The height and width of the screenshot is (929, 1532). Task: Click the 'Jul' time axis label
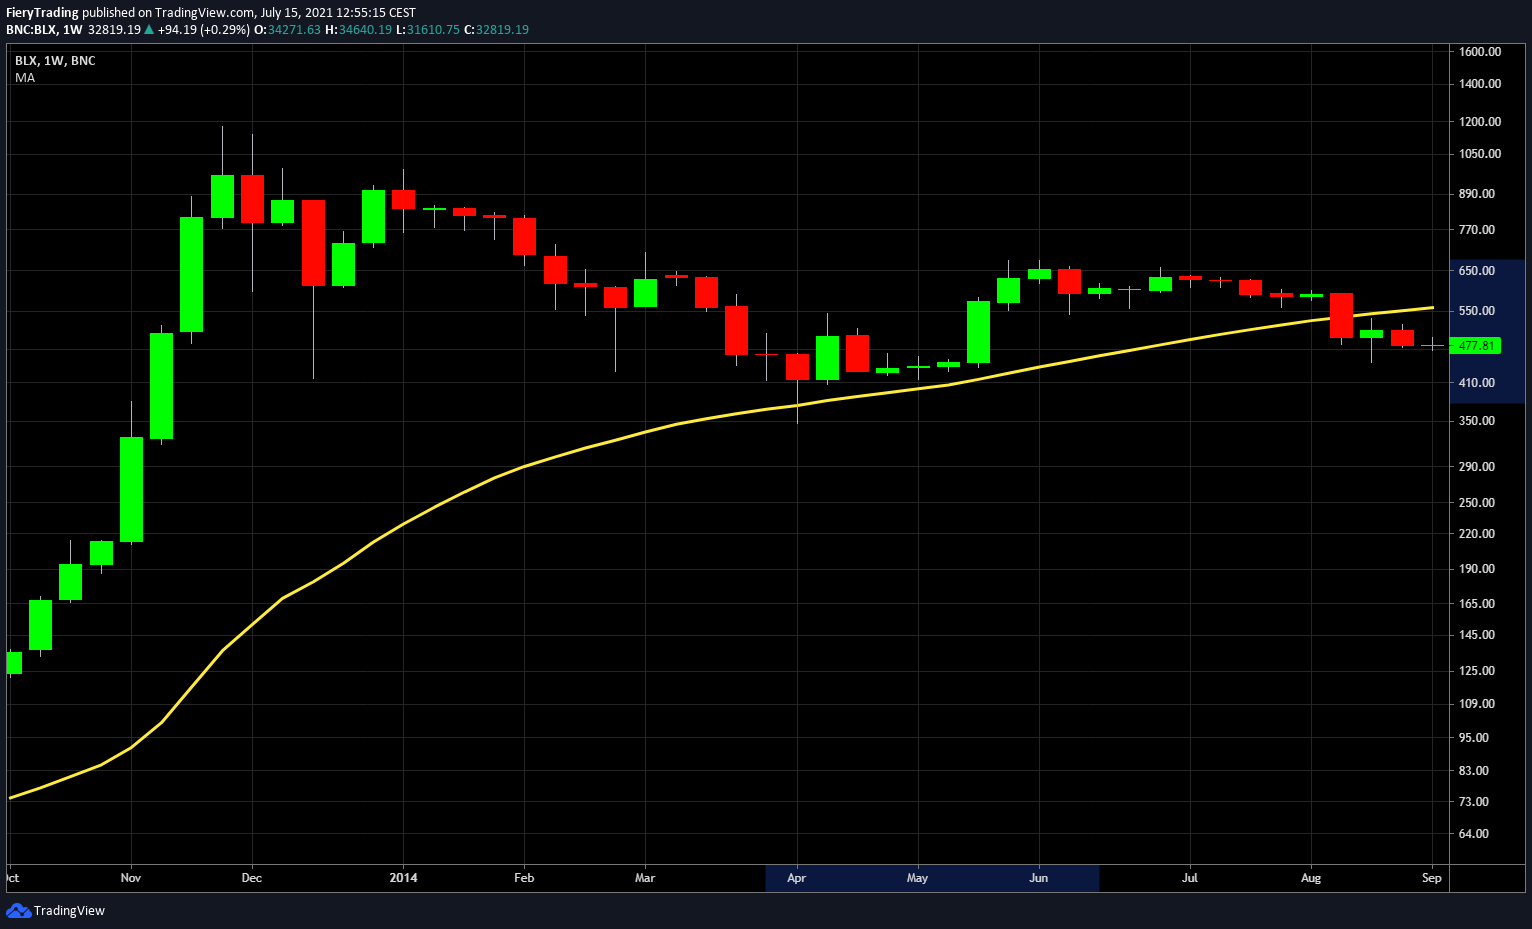click(1190, 878)
